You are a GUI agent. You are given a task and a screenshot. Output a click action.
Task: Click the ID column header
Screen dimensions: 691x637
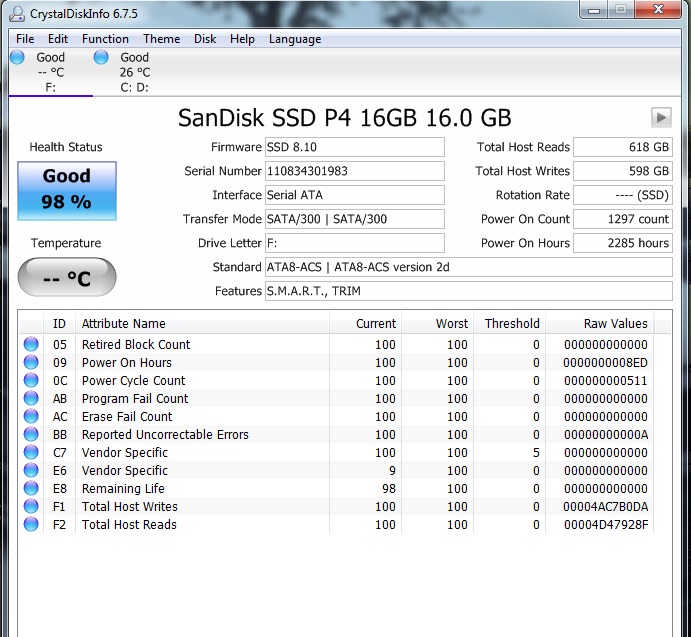click(x=59, y=324)
